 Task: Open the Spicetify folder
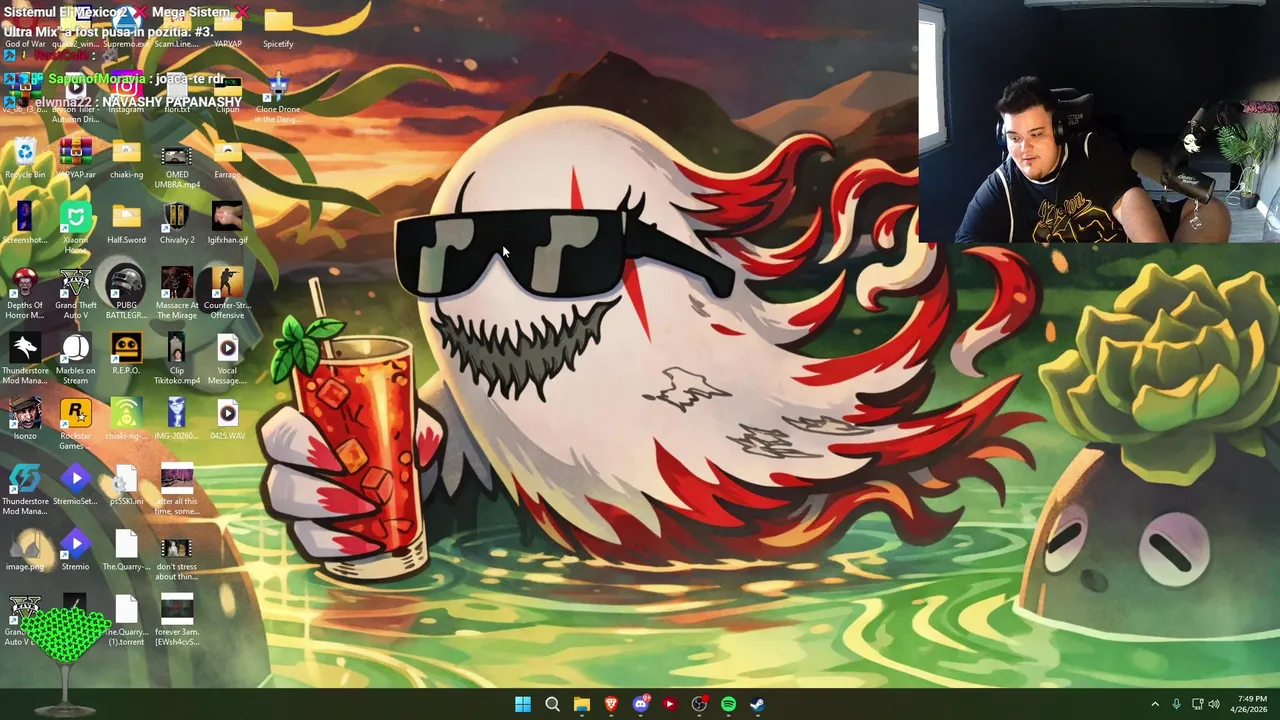point(278,28)
